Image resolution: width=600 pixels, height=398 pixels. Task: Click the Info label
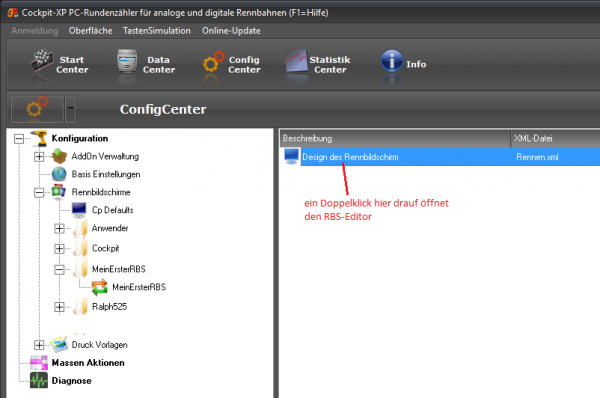[416, 64]
